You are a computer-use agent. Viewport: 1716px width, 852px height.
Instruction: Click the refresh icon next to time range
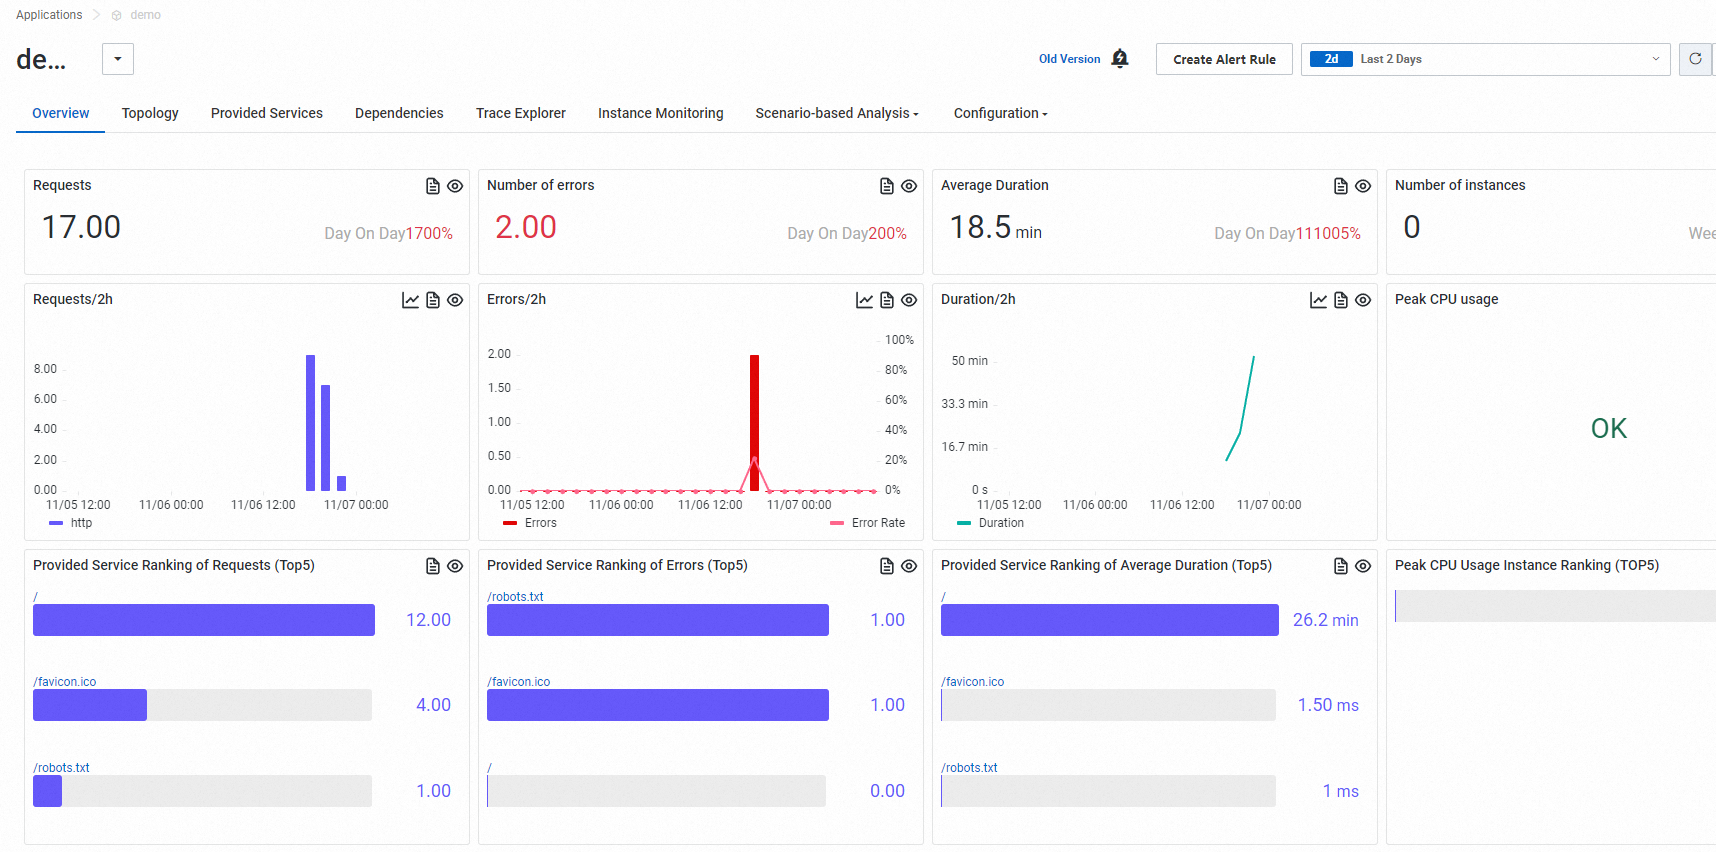tap(1695, 59)
